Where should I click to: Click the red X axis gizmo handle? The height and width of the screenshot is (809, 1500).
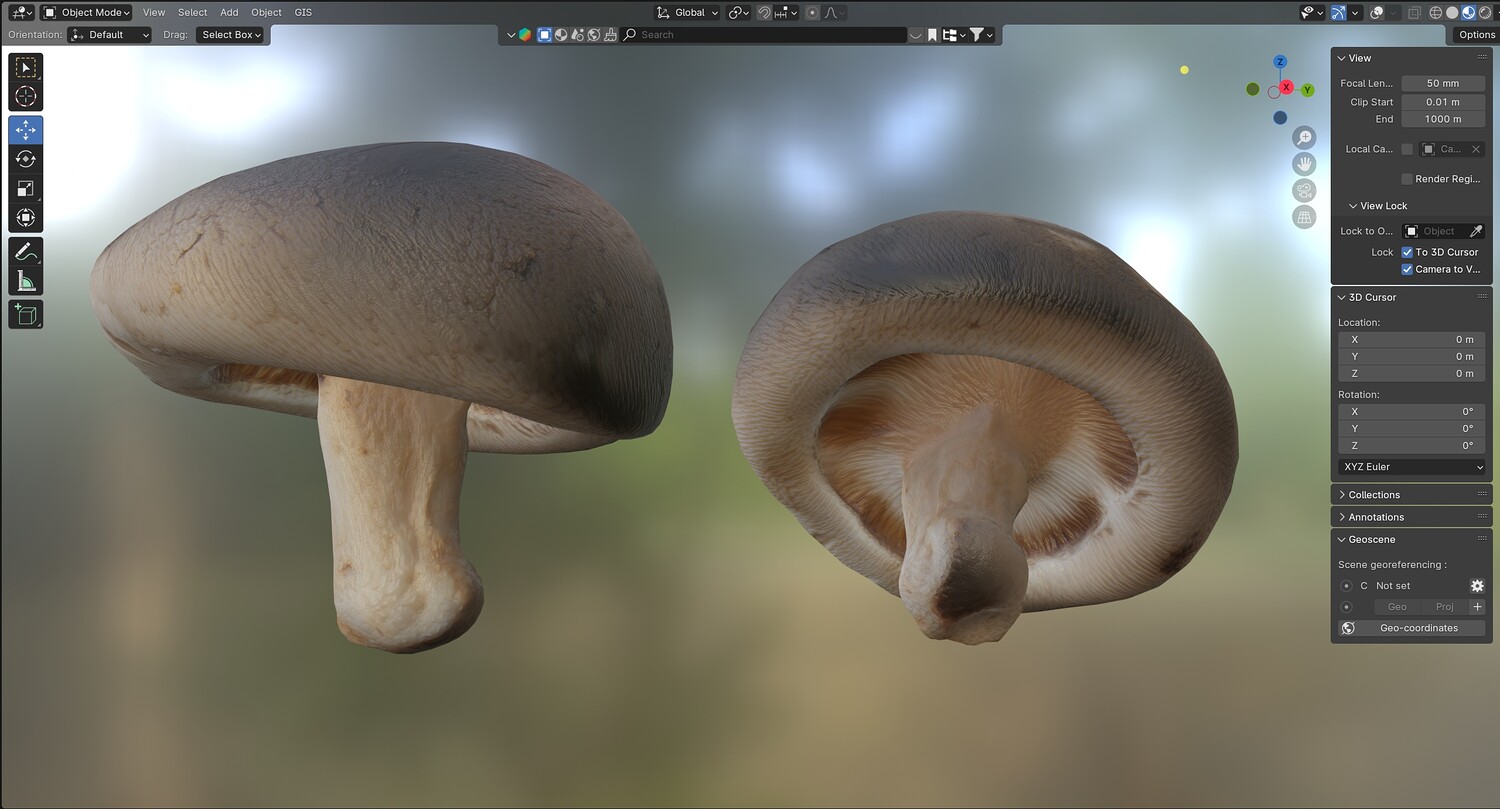(x=1287, y=87)
